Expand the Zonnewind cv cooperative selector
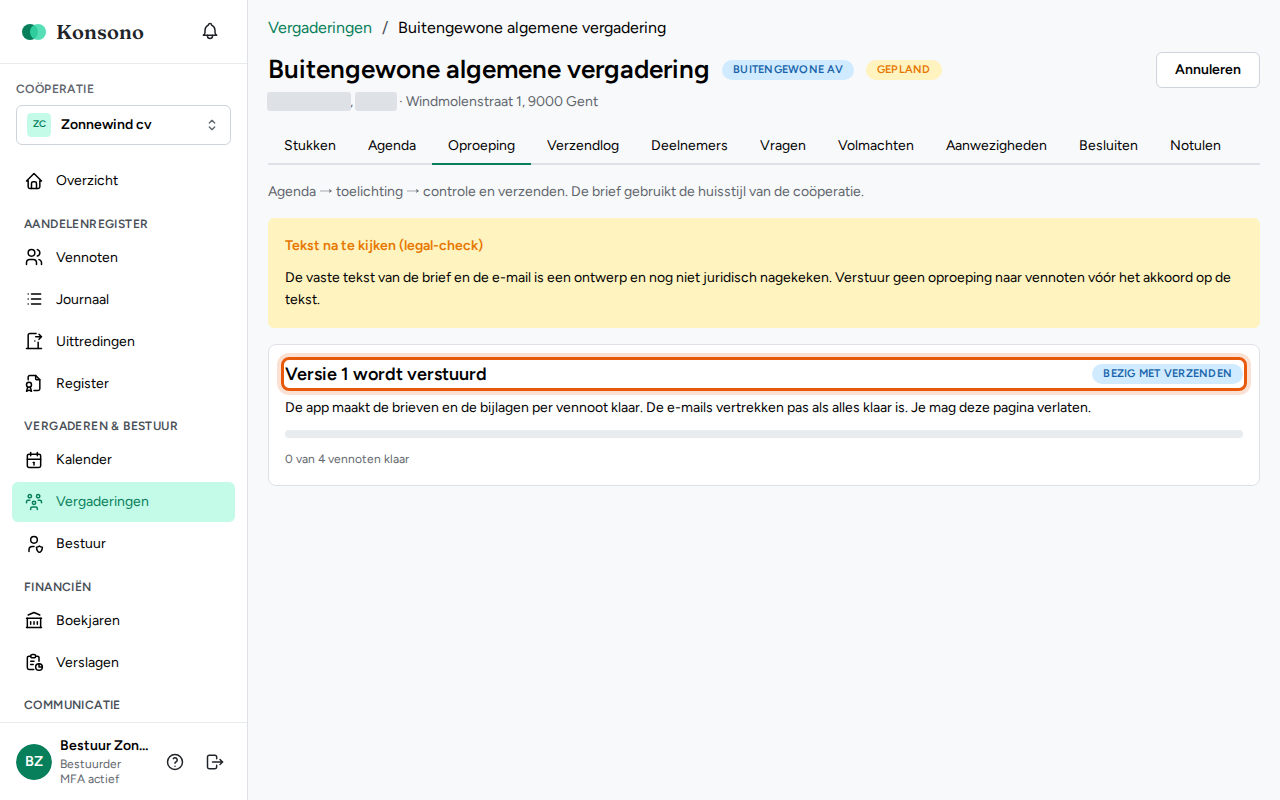 [123, 125]
